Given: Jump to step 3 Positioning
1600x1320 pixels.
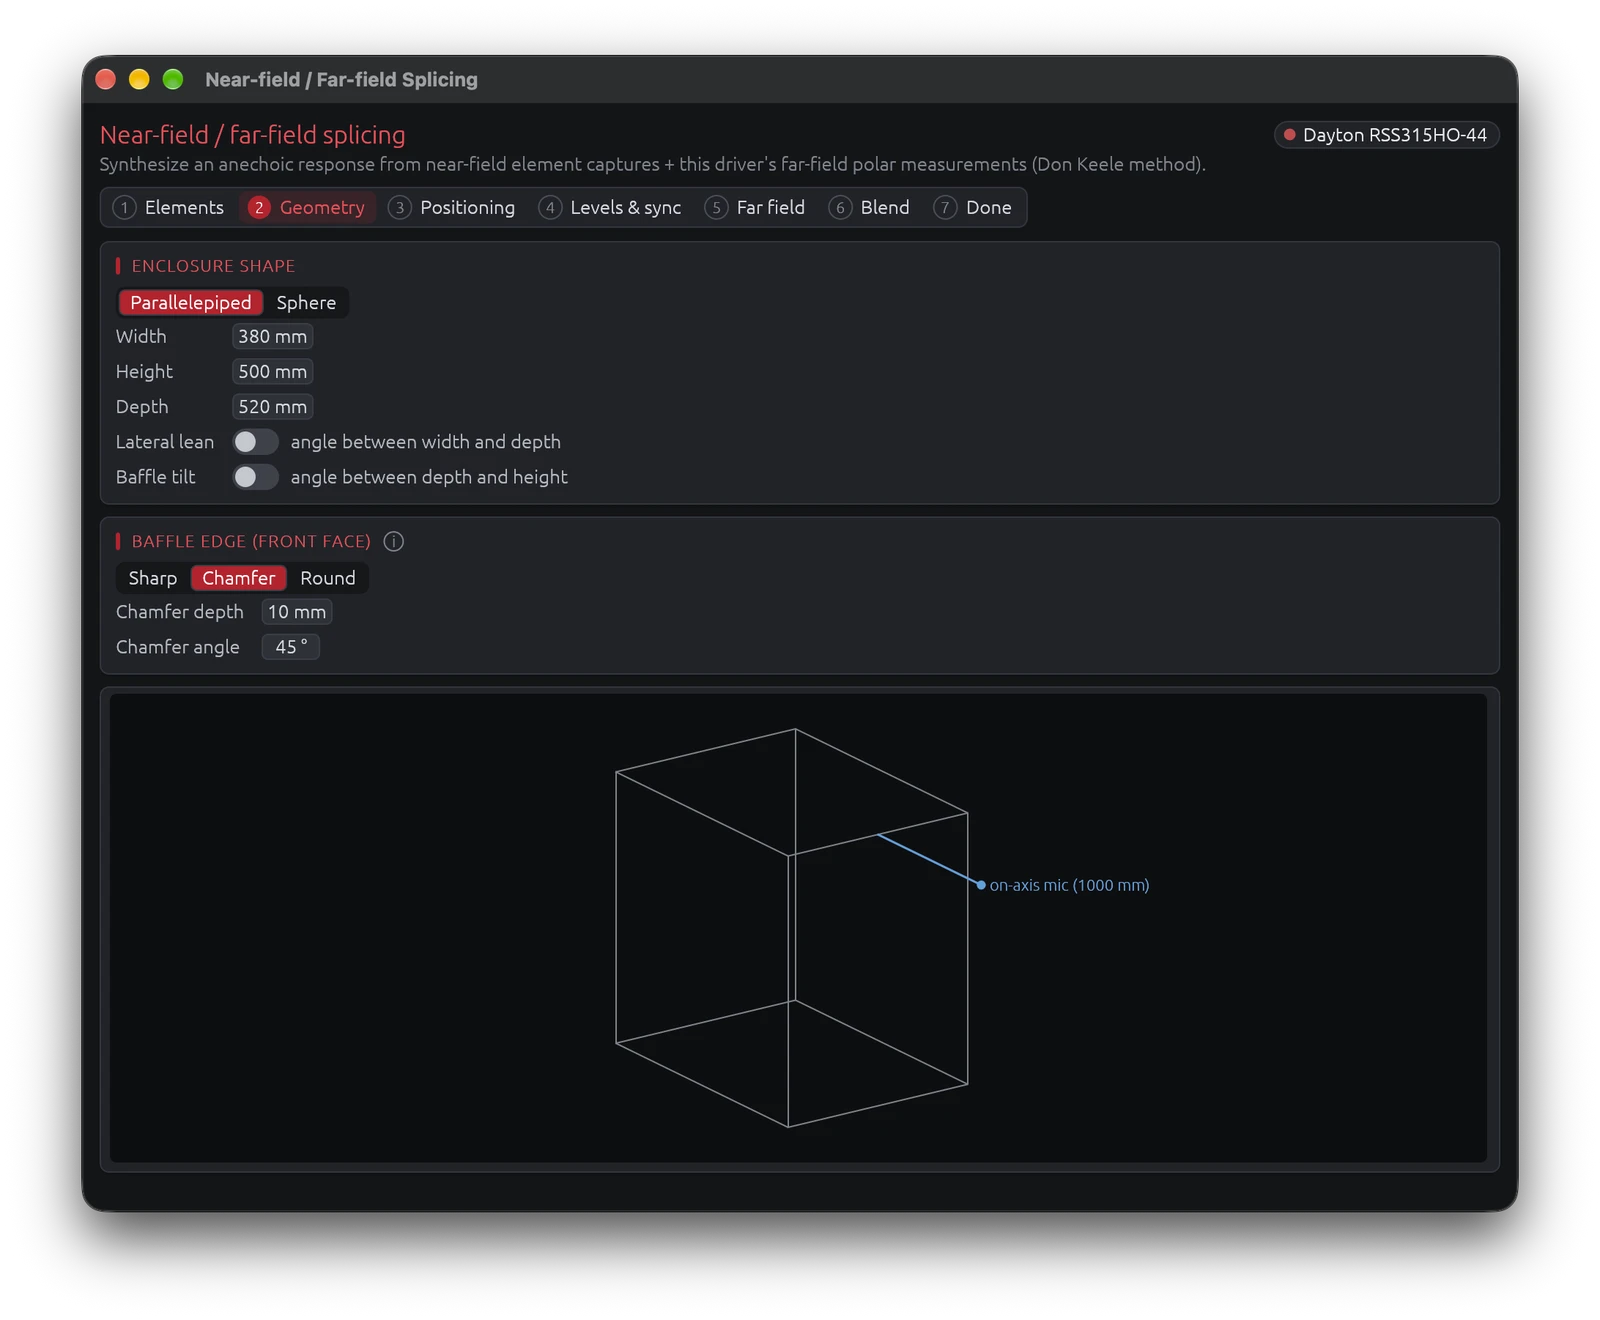Looking at the screenshot, I should pos(452,207).
